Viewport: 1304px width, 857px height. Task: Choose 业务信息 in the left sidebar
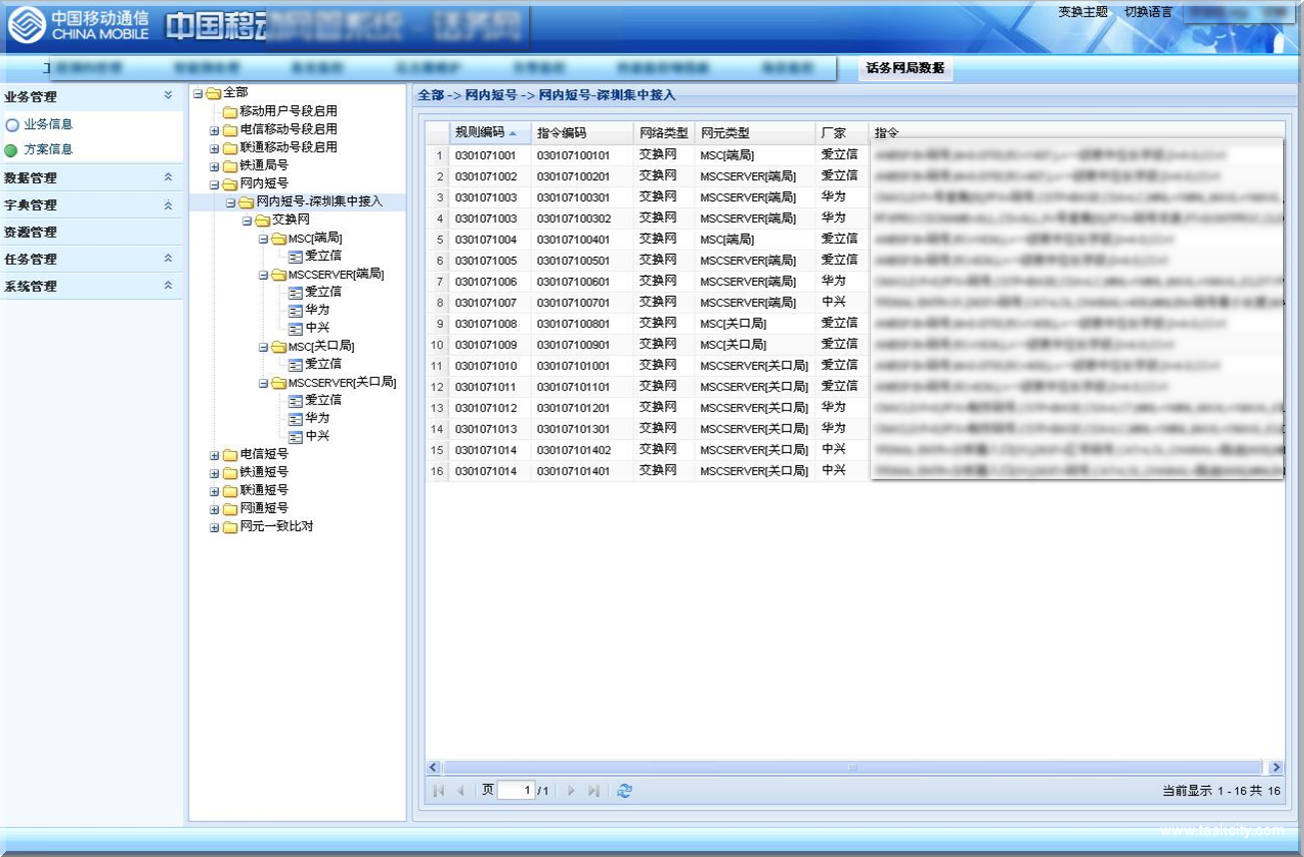click(48, 125)
